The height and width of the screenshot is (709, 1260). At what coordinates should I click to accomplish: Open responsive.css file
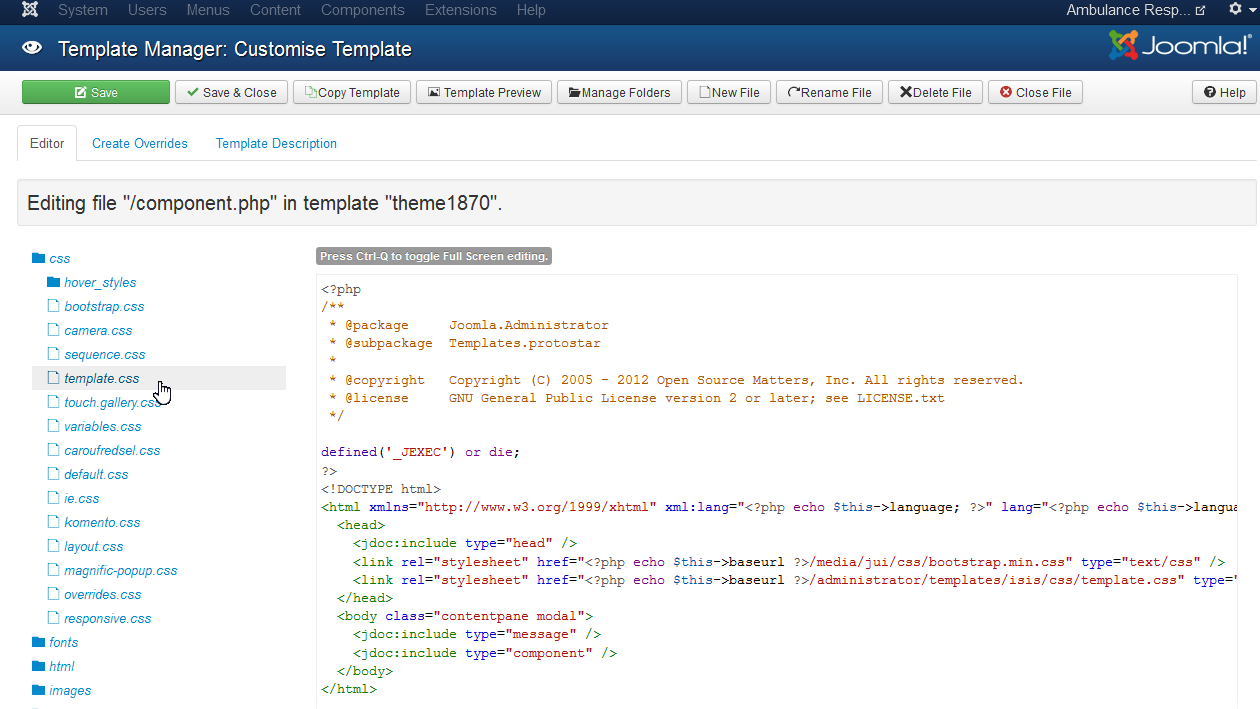(x=108, y=619)
